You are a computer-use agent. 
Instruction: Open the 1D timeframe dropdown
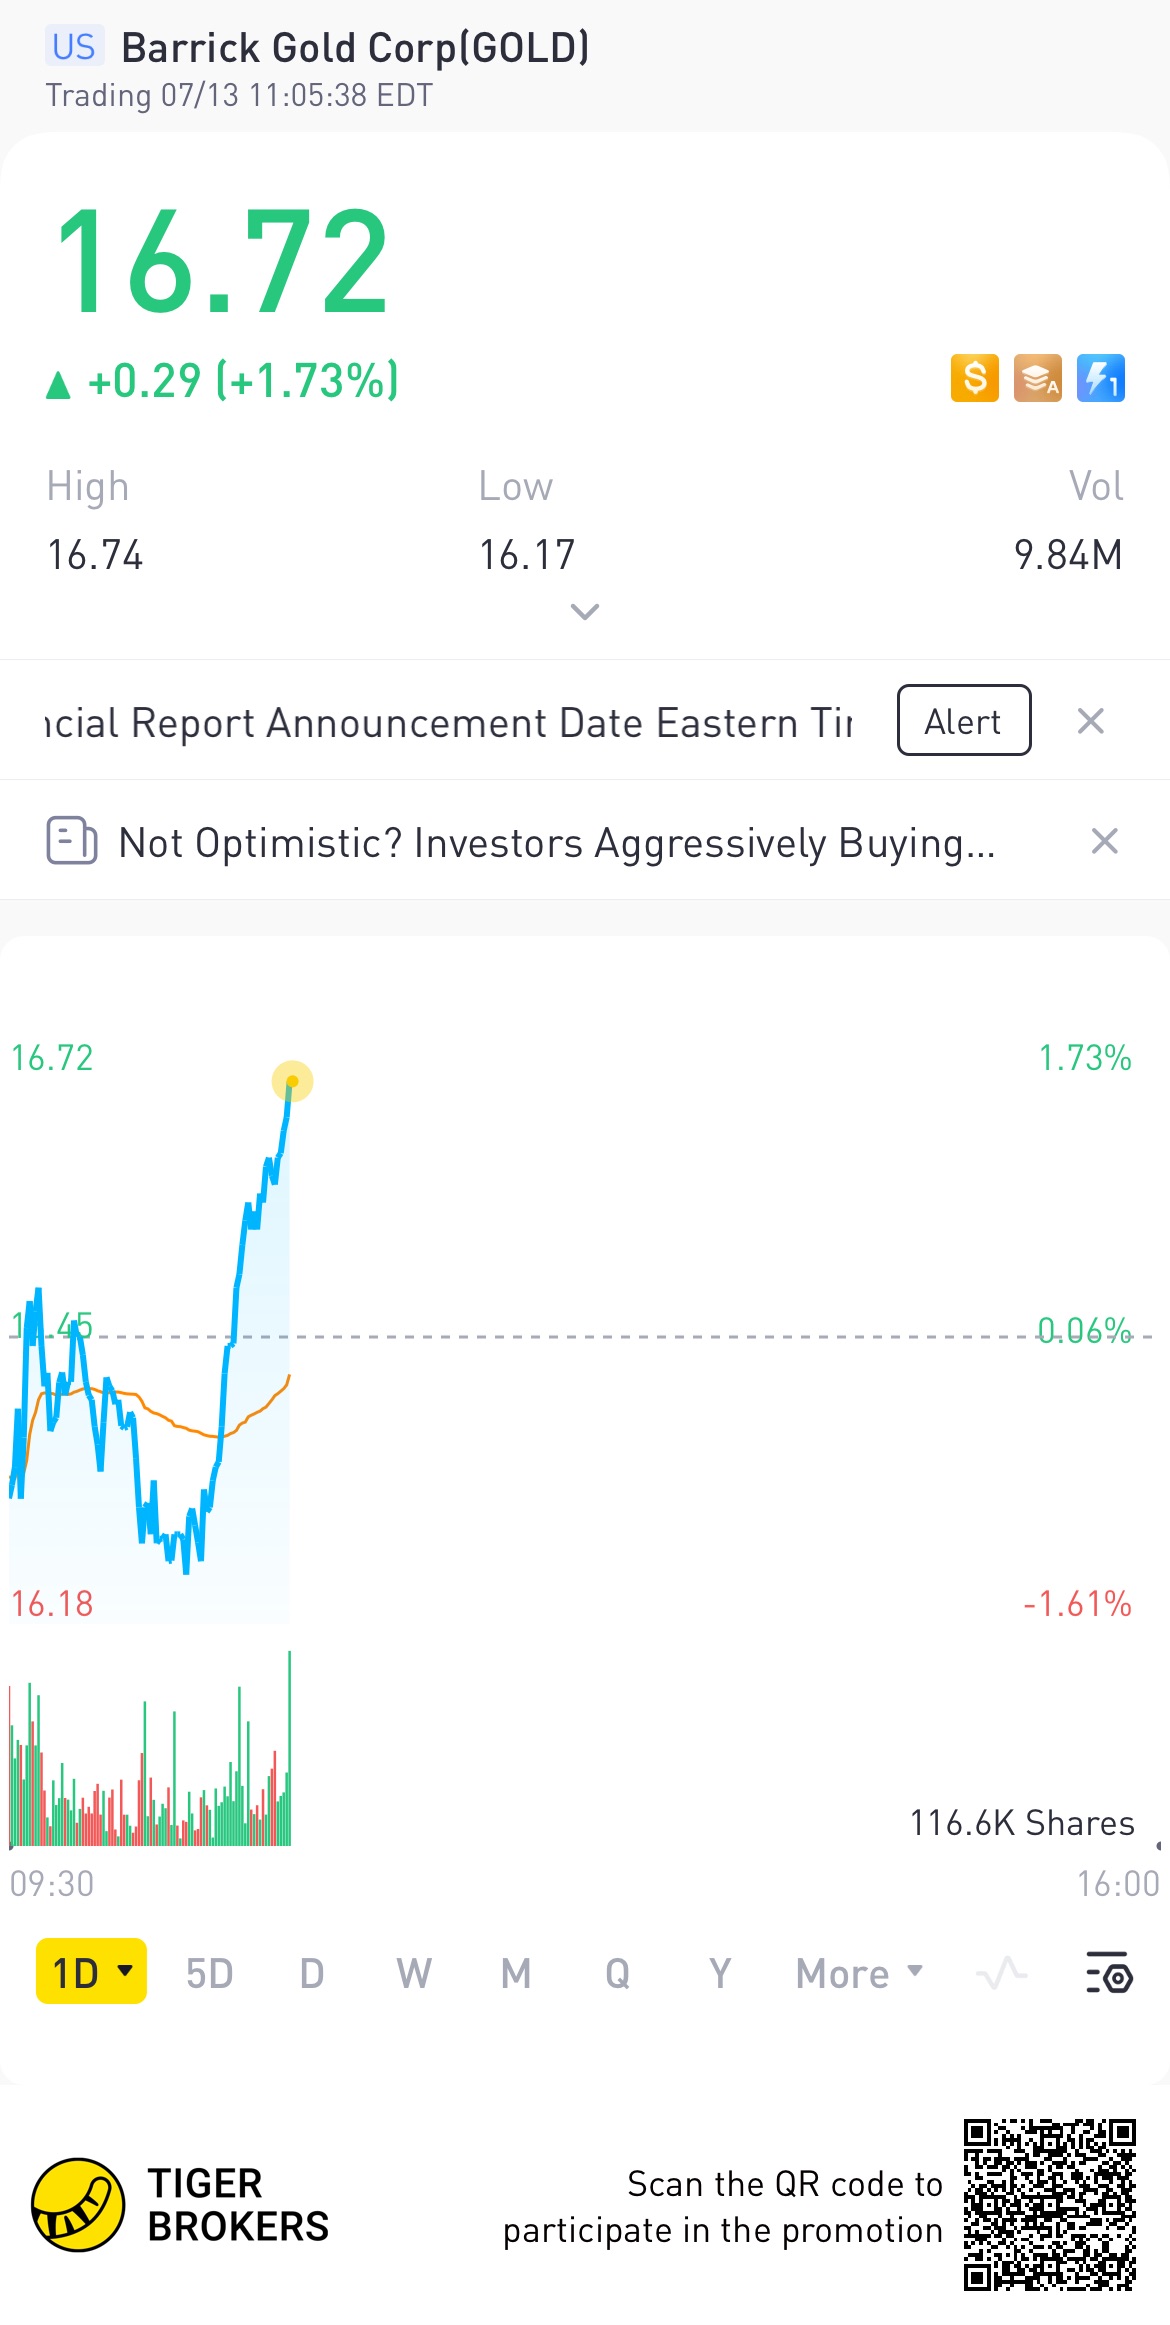(x=92, y=1973)
